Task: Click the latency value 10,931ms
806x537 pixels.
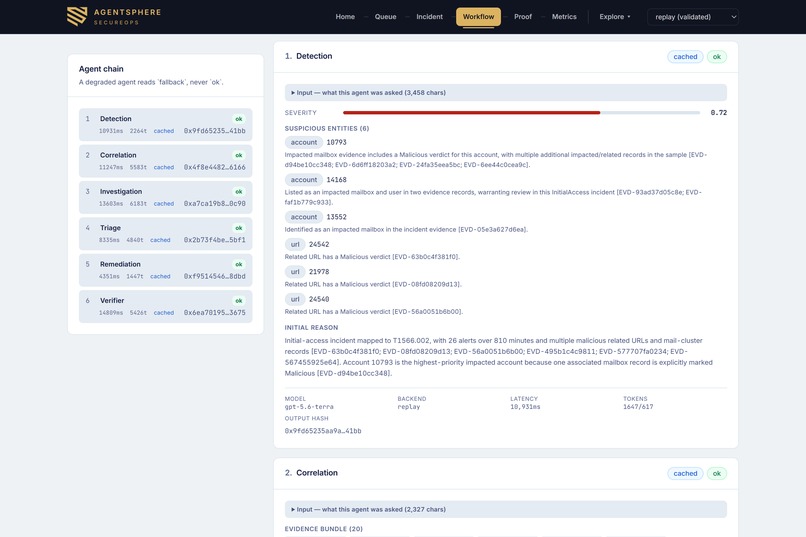Action: pos(525,407)
